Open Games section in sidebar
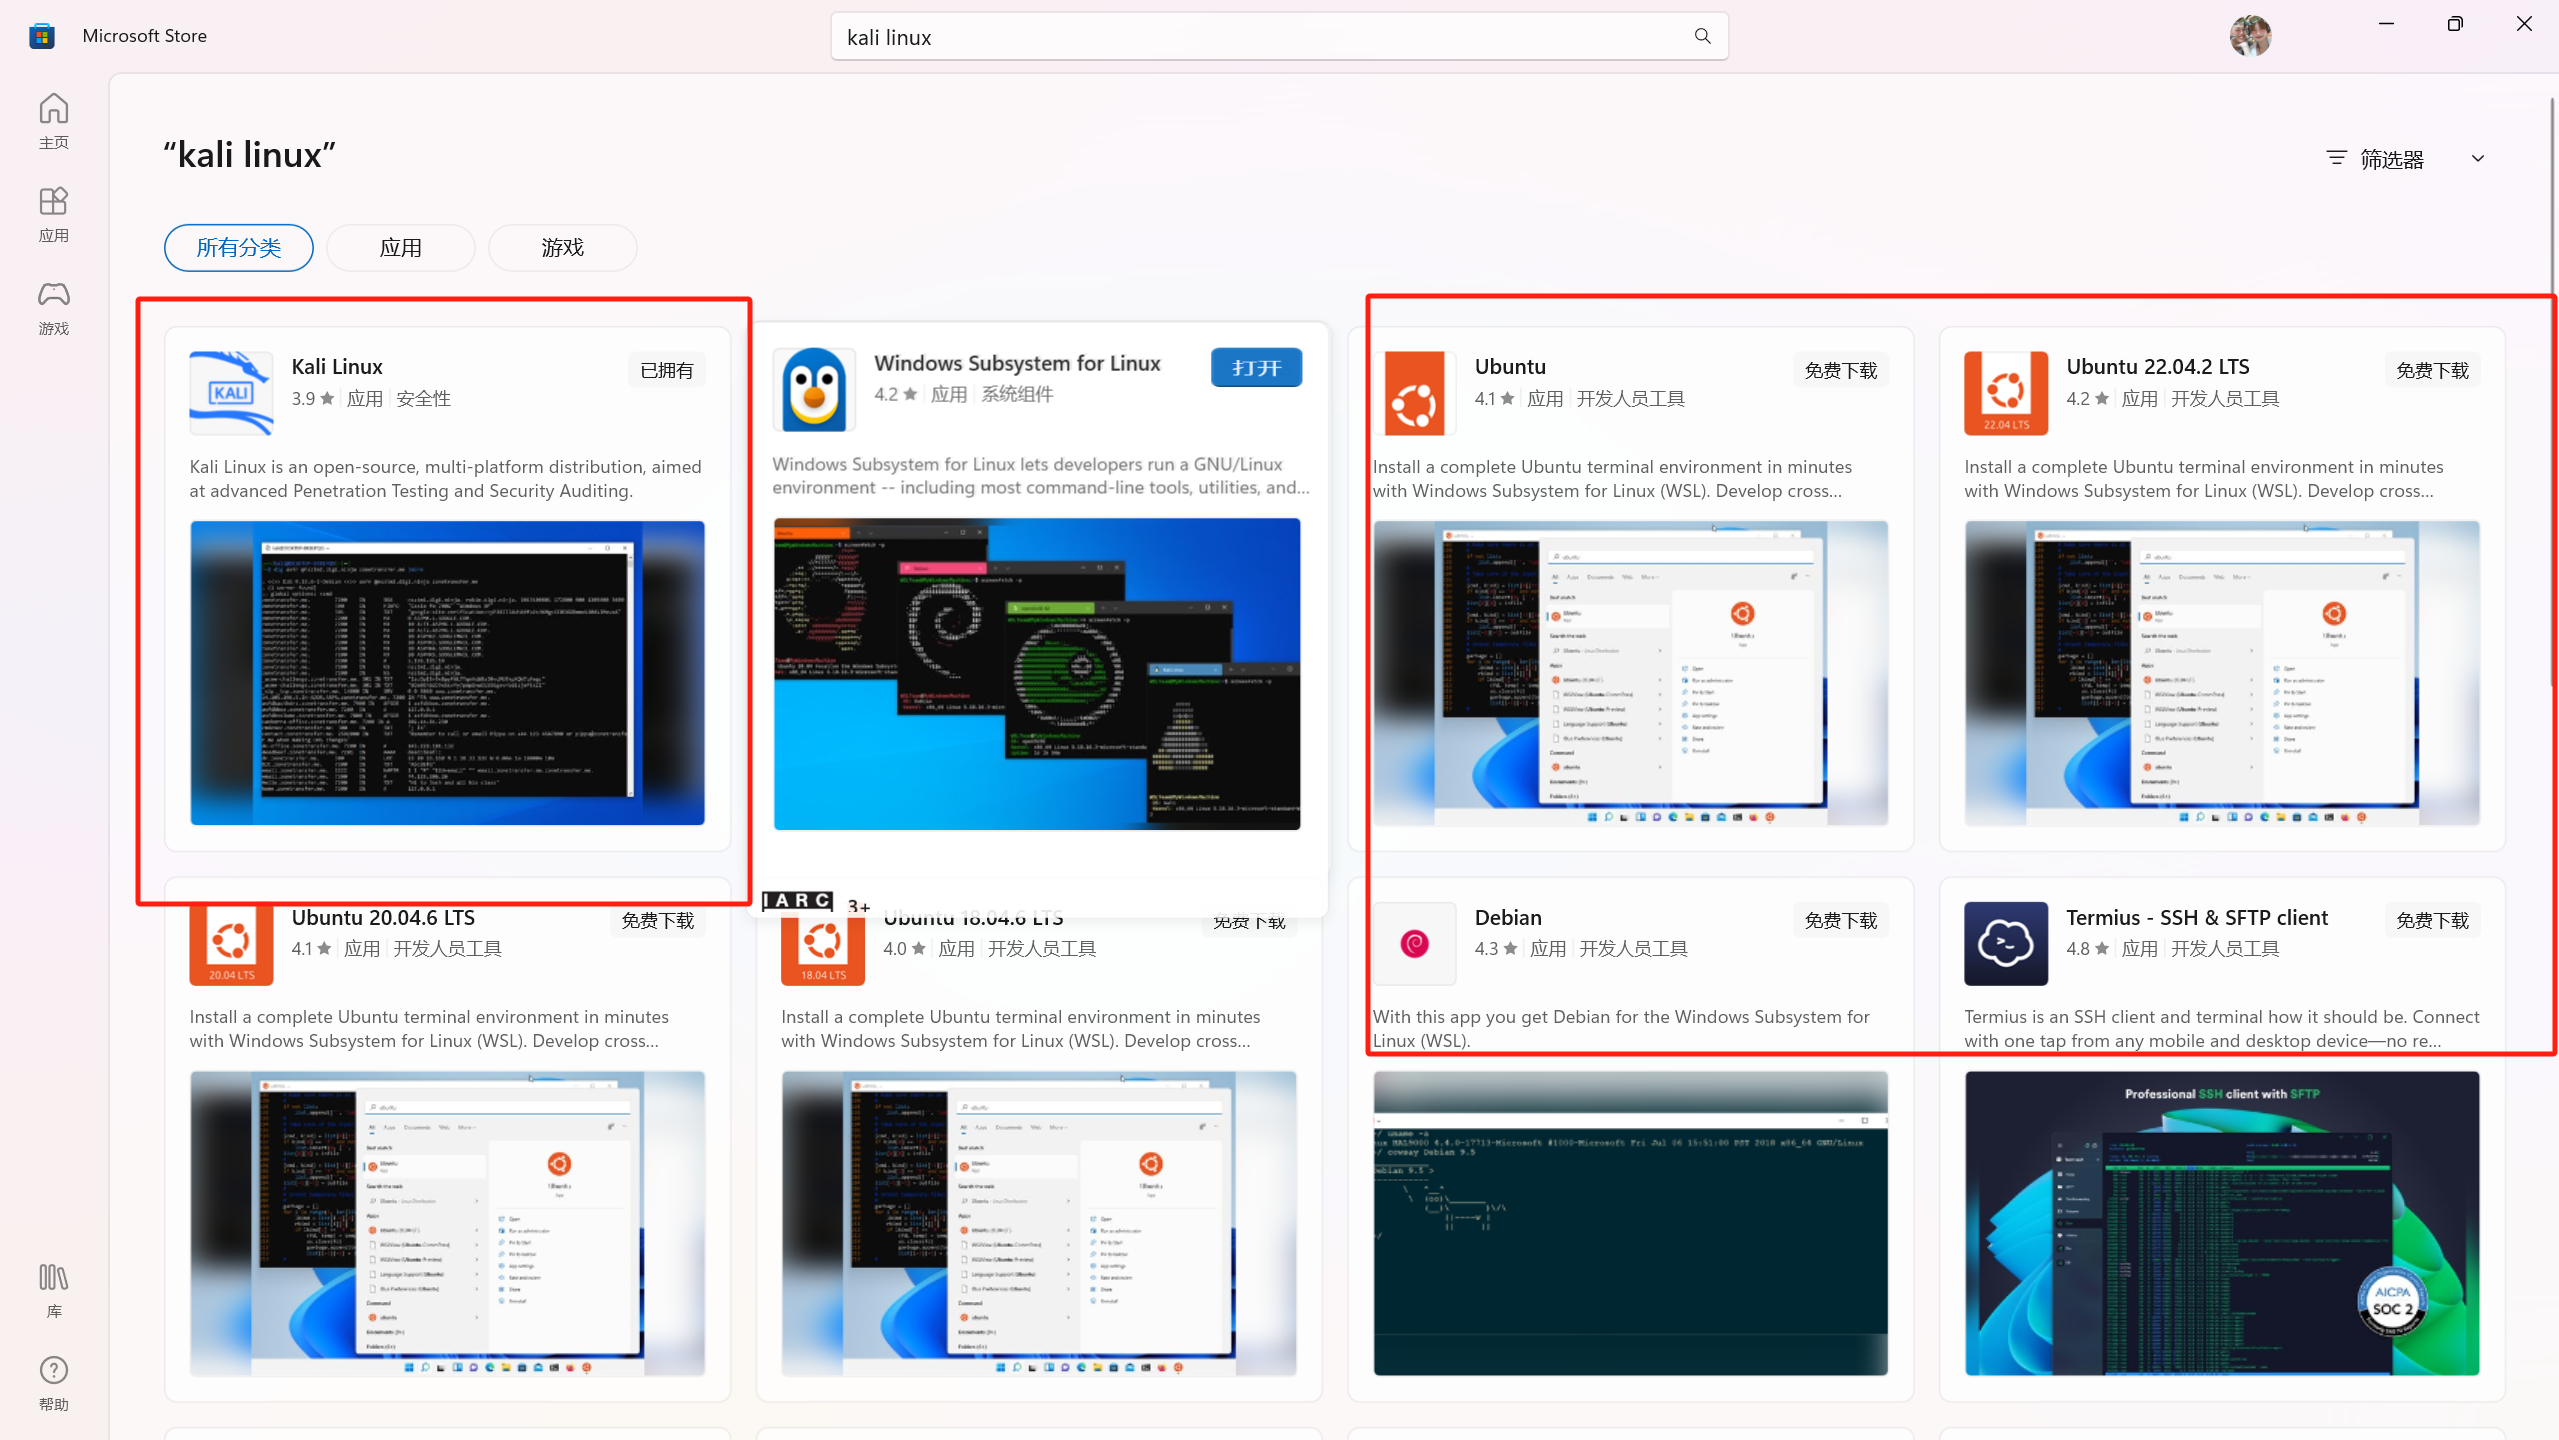Image resolution: width=2559 pixels, height=1440 pixels. (54, 307)
